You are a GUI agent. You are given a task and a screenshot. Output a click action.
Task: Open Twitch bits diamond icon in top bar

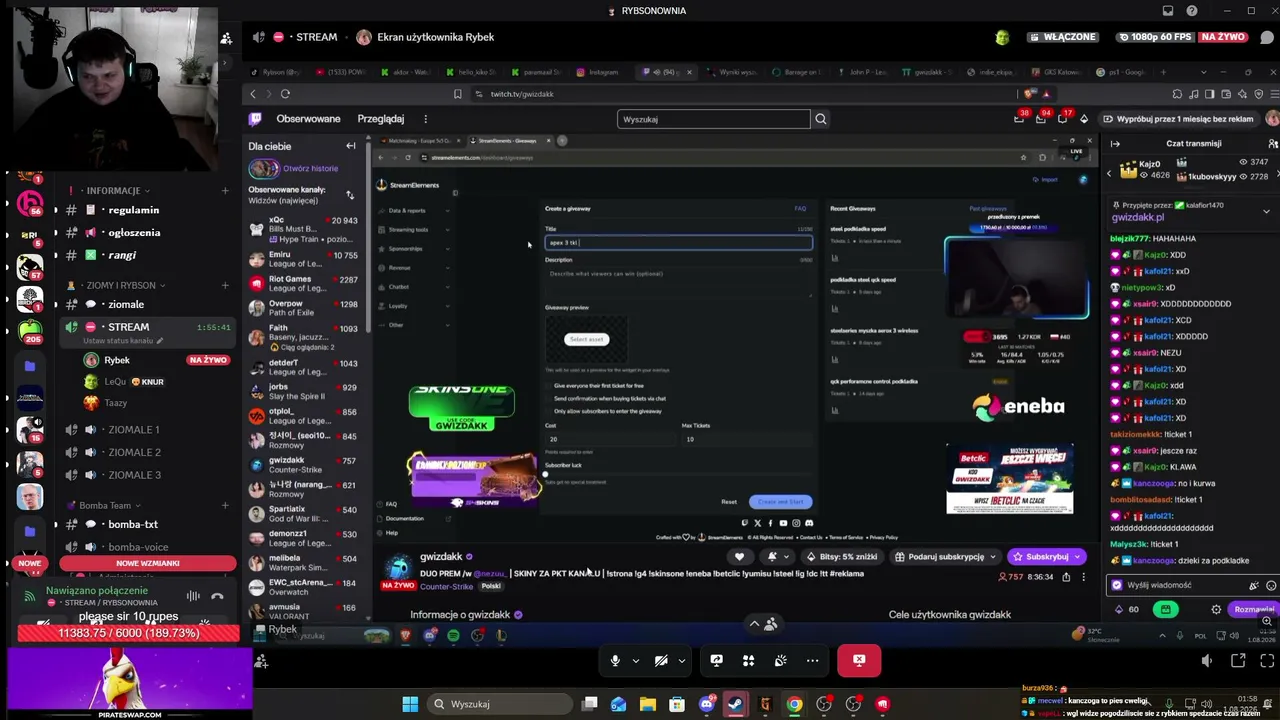[x=1084, y=119]
